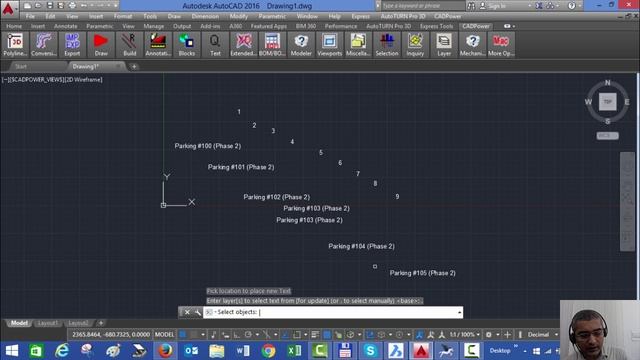Open the Build tools panel
Screen dimensions: 640x360
(129, 45)
